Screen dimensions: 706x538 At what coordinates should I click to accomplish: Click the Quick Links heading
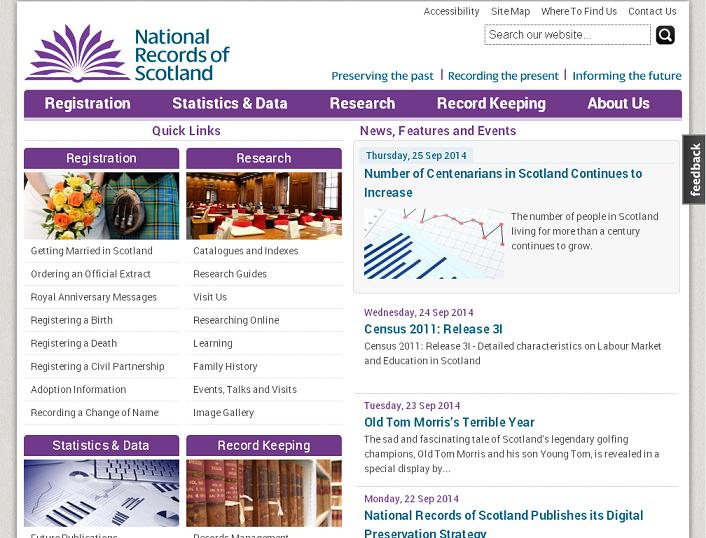coord(186,131)
